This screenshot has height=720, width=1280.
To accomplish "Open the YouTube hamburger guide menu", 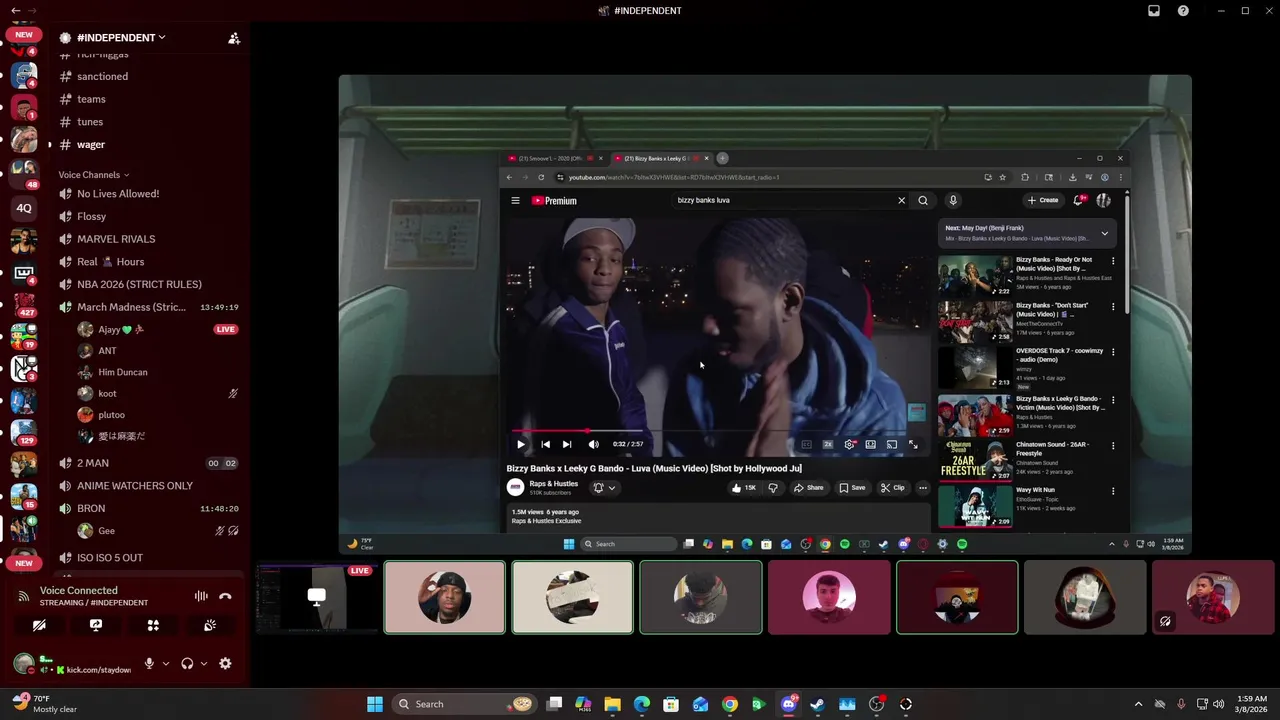I will pyautogui.click(x=515, y=201).
